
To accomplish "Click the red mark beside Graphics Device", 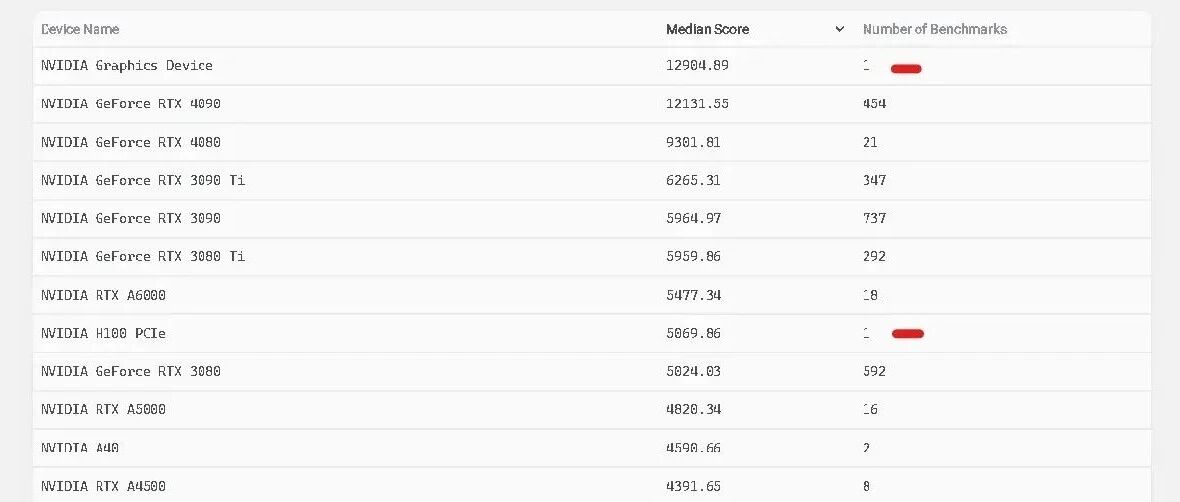I will click(x=906, y=68).
